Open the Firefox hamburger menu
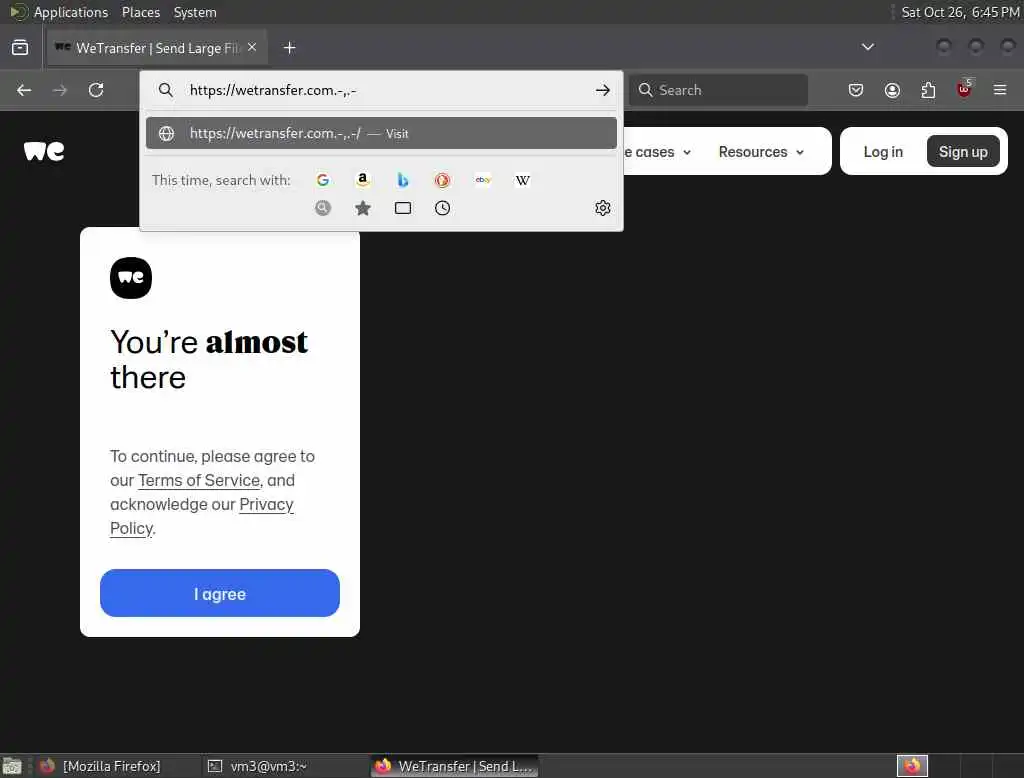Screen dimensions: 1024x778 click(1000, 90)
